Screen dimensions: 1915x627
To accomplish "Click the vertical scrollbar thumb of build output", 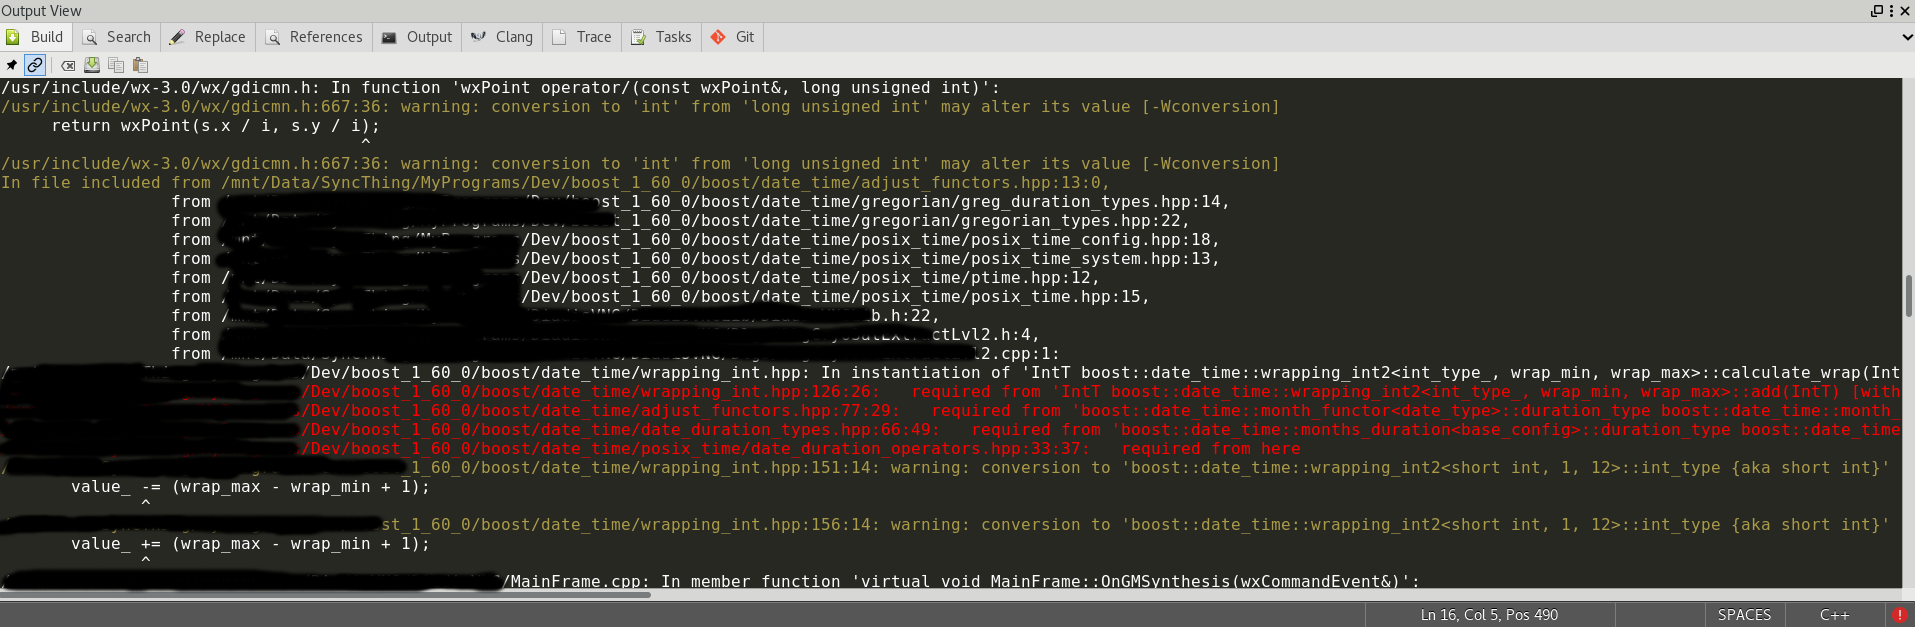I will pyautogui.click(x=1909, y=297).
